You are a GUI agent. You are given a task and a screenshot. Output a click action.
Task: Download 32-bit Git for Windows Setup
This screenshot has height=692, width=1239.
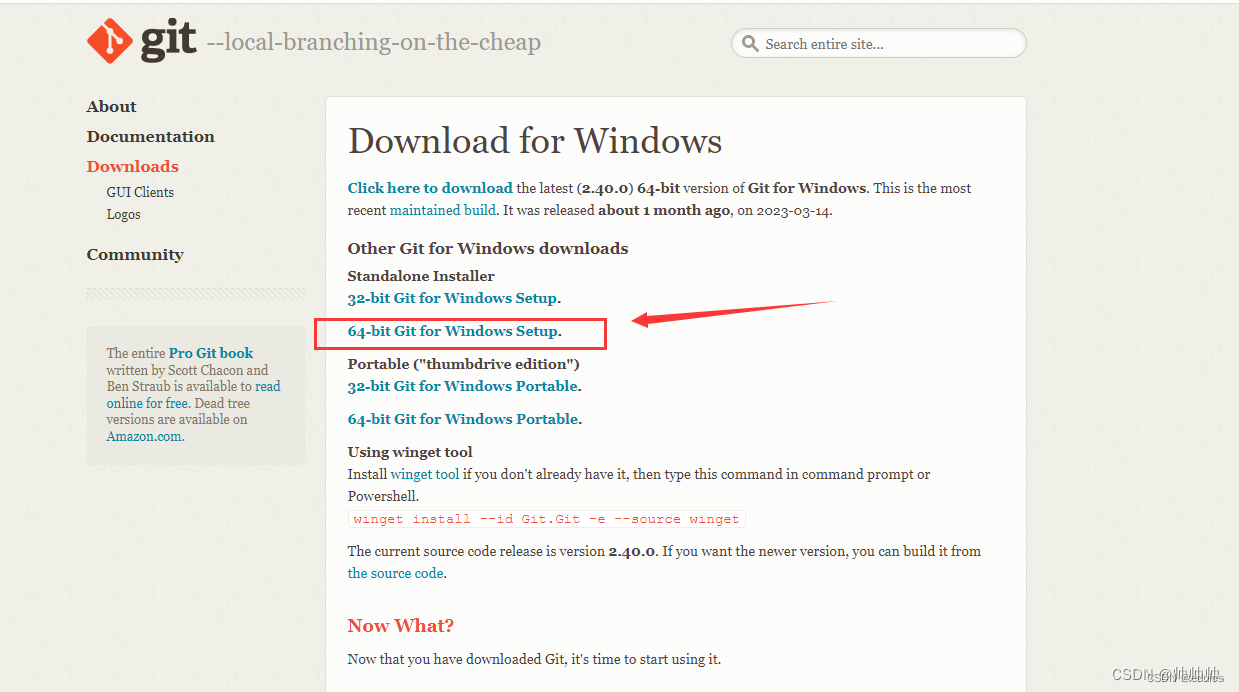pos(453,298)
